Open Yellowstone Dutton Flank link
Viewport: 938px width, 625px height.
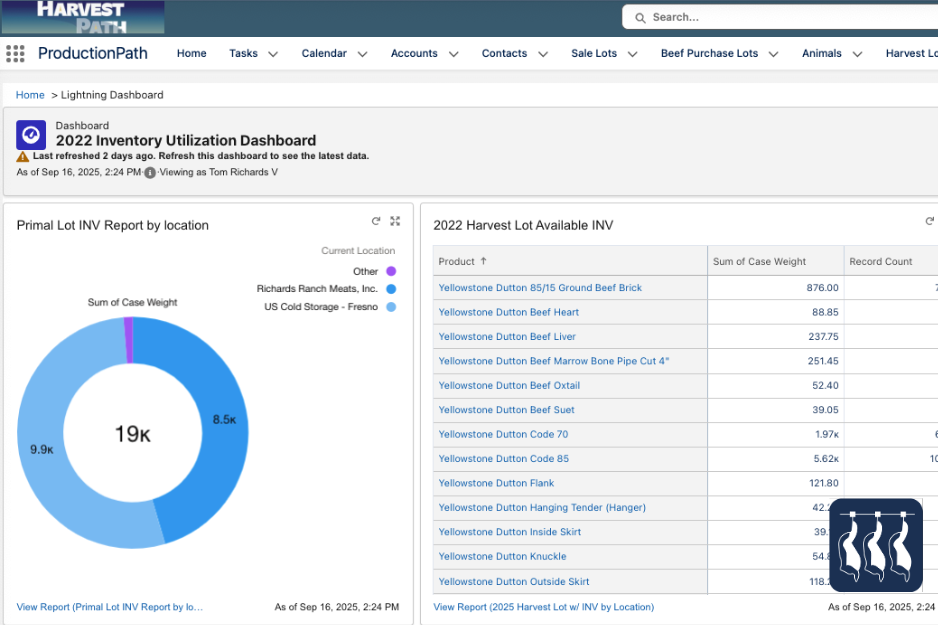click(497, 483)
